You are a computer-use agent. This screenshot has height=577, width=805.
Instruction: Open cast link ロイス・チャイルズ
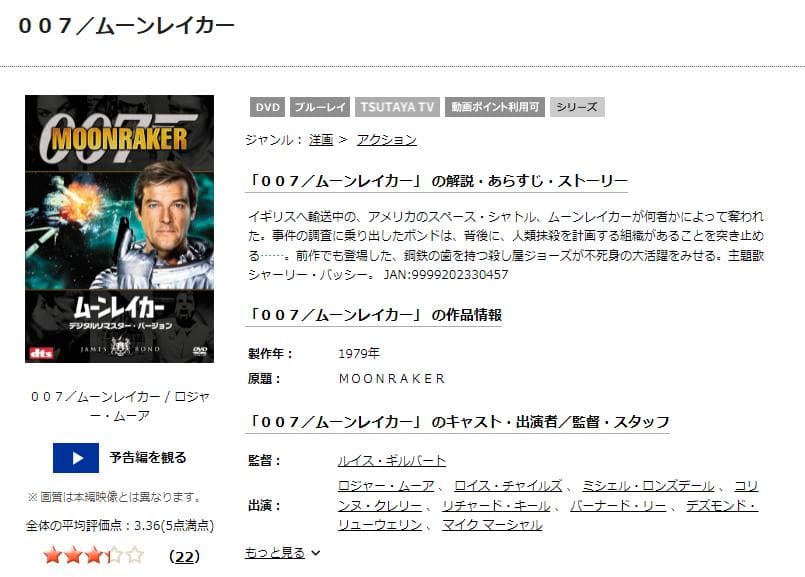pyautogui.click(x=508, y=486)
